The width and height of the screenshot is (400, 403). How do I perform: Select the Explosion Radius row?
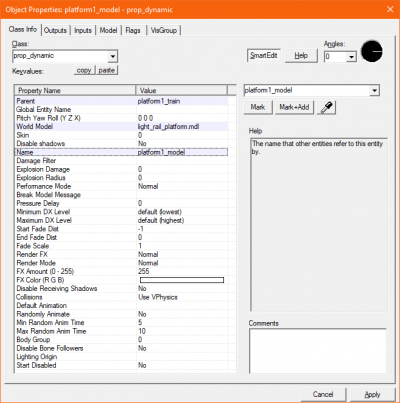pos(122,178)
